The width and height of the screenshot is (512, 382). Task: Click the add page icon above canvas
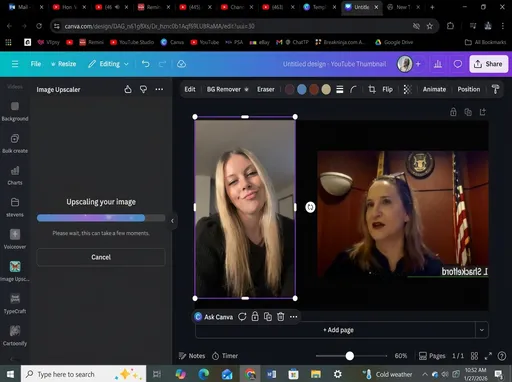[483, 112]
